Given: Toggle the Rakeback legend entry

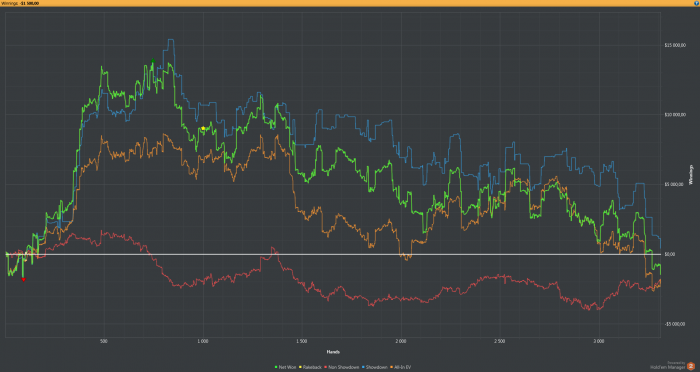Looking at the screenshot, I should pyautogui.click(x=310, y=367).
